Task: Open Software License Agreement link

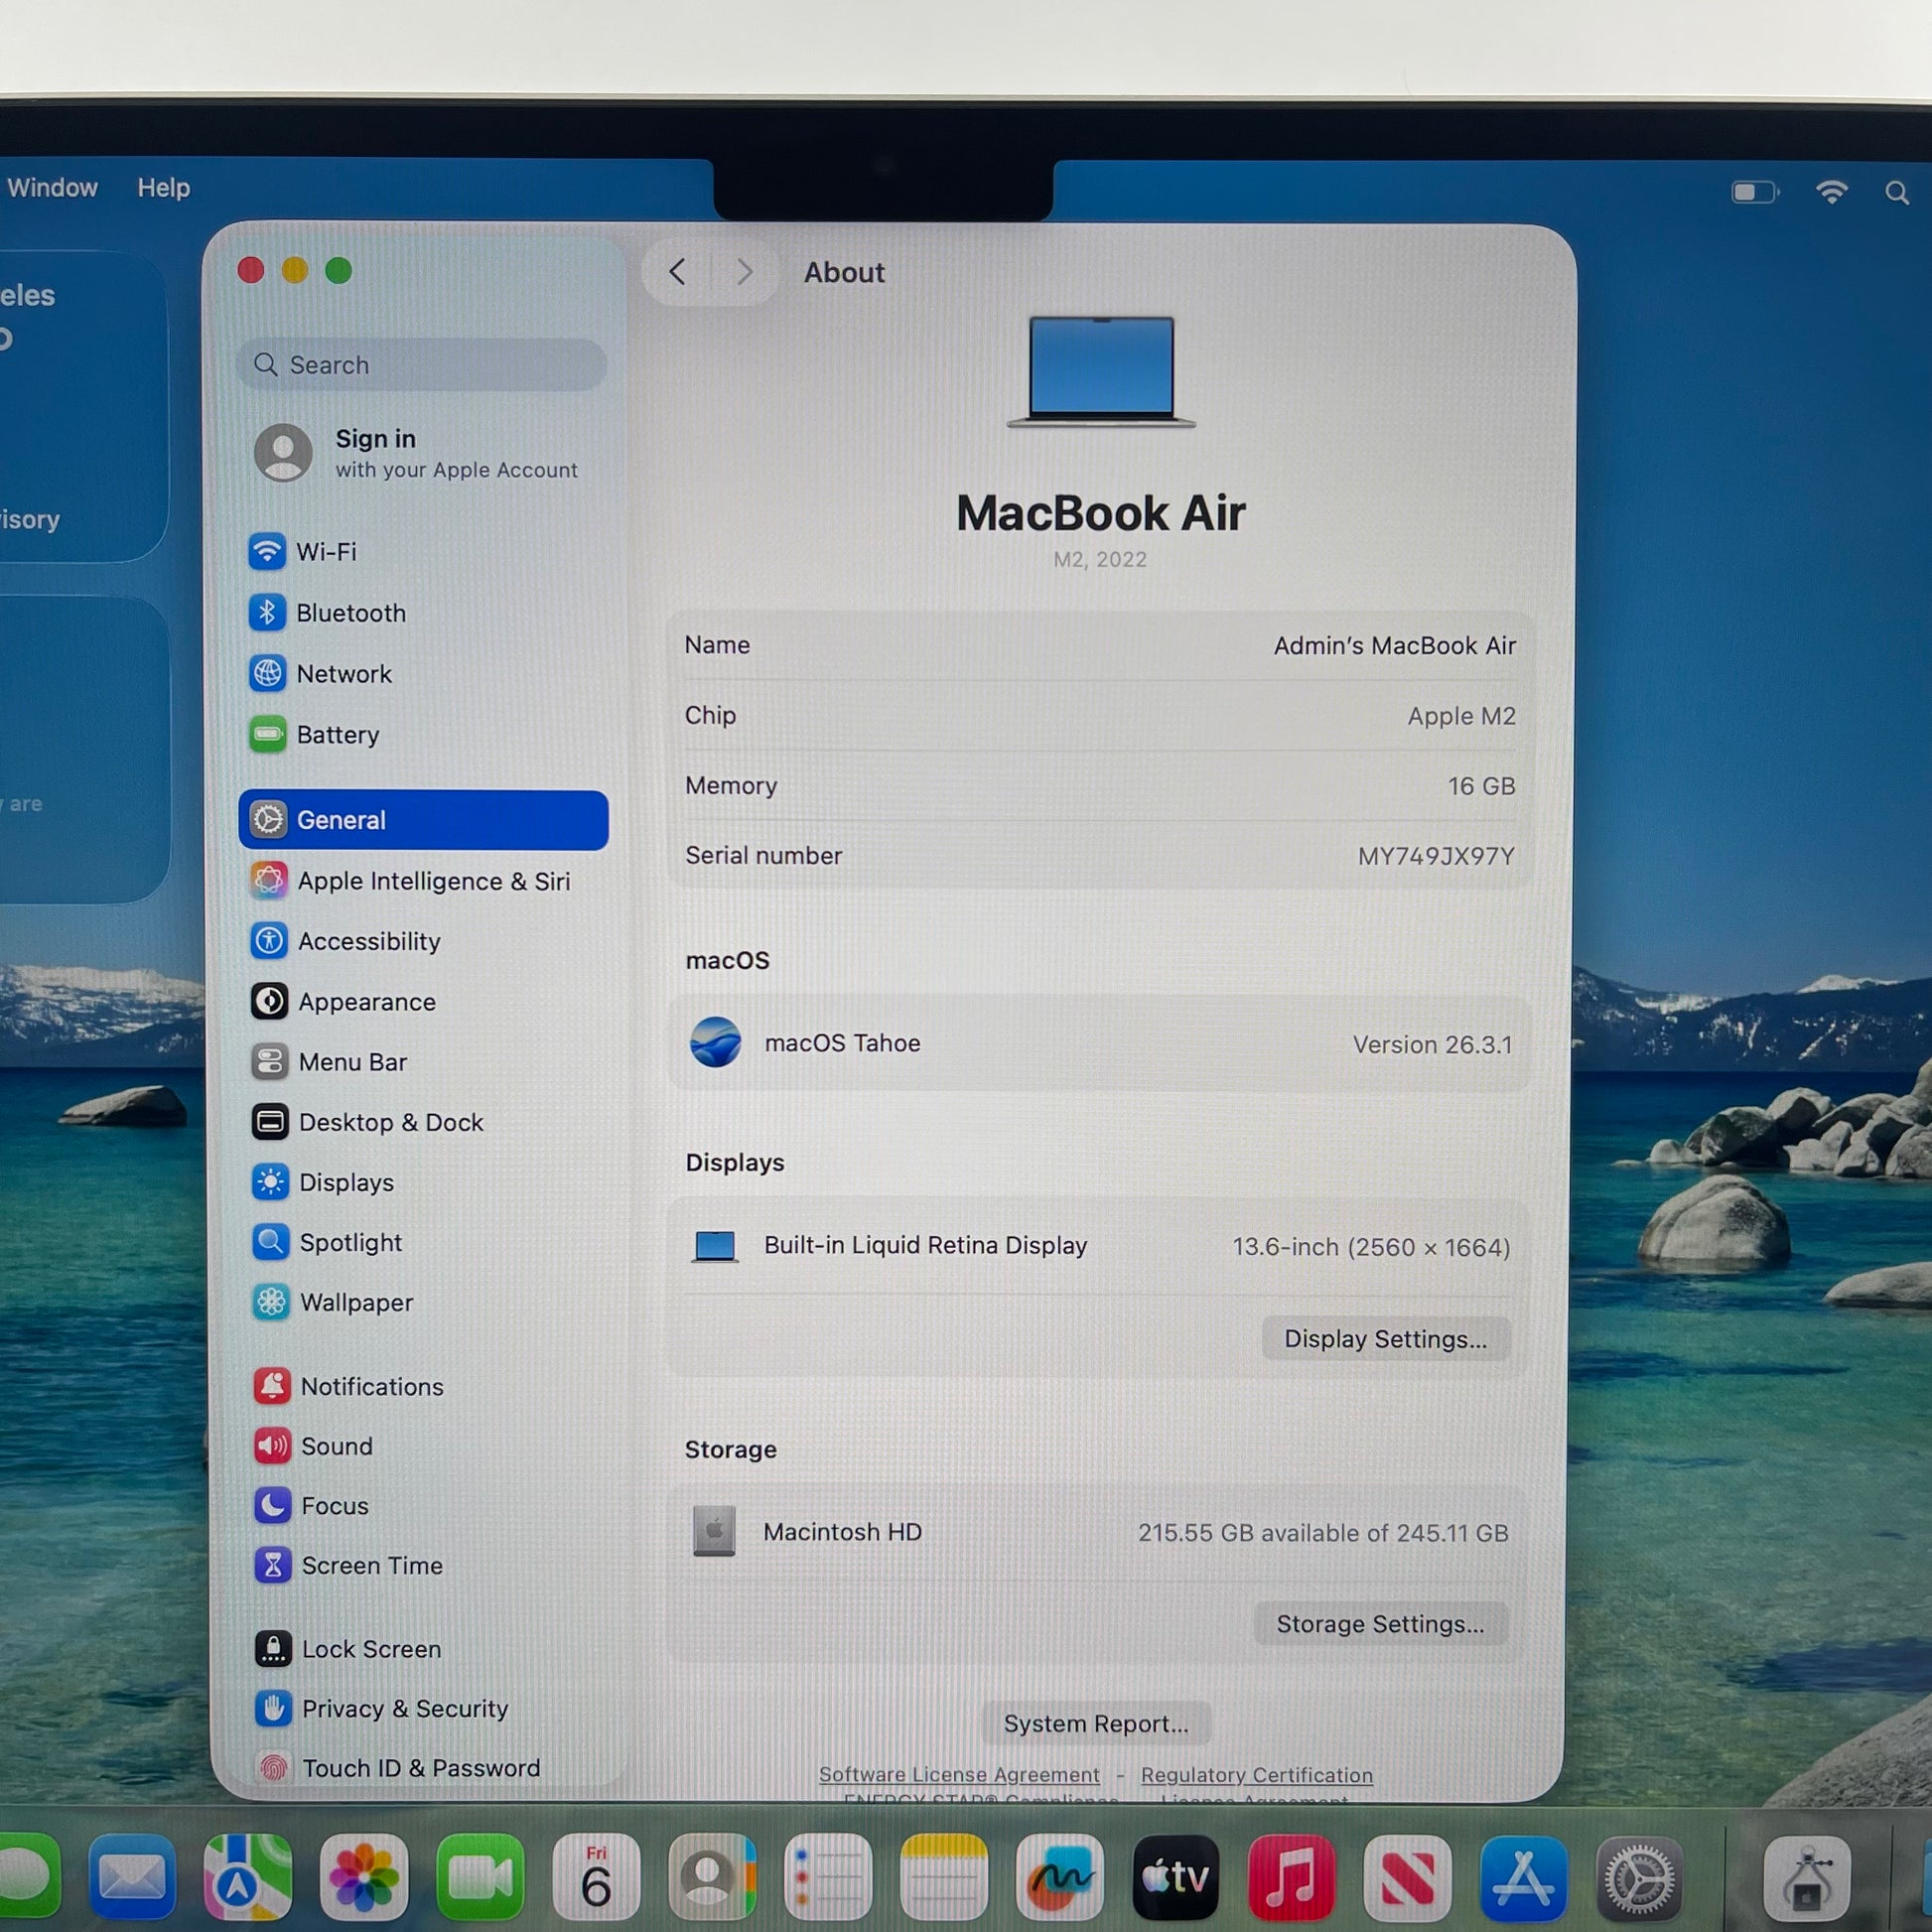Action: tap(958, 1775)
